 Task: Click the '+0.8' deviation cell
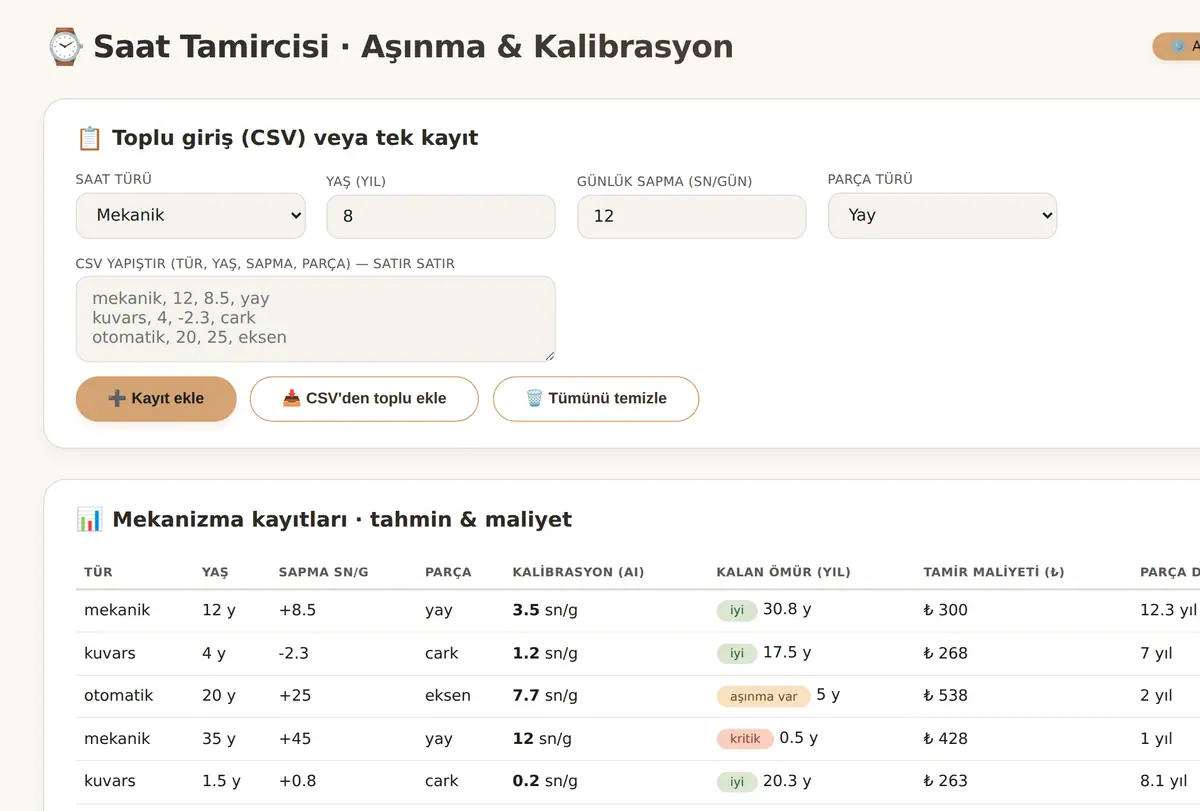coord(297,782)
